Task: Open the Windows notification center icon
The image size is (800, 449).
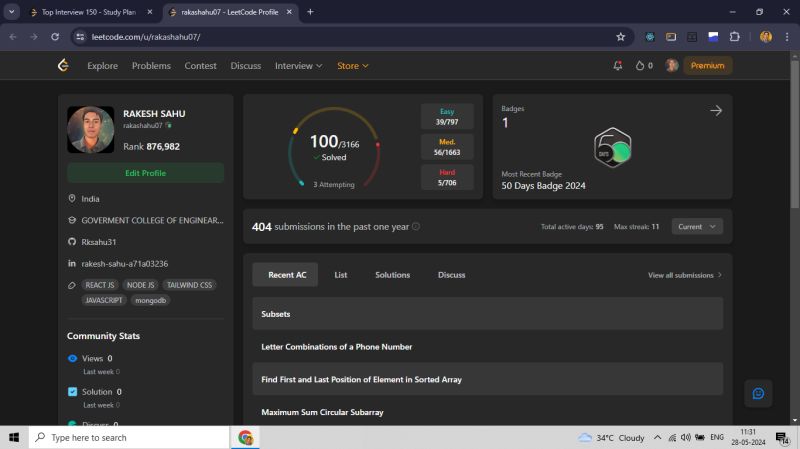Action: [783, 437]
